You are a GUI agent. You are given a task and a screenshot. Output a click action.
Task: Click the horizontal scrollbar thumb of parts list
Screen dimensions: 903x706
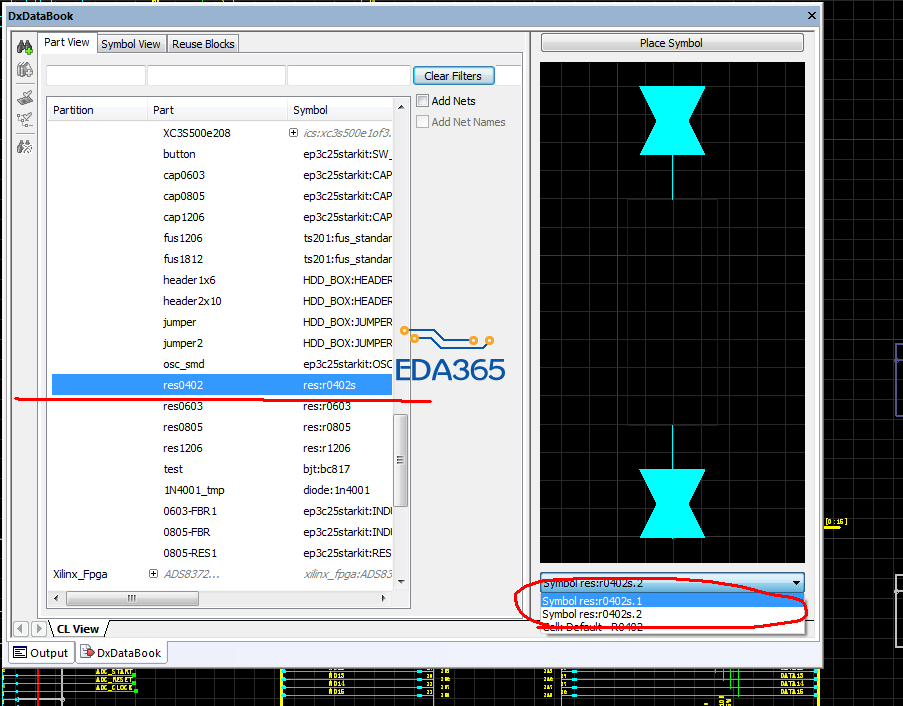coord(132,598)
